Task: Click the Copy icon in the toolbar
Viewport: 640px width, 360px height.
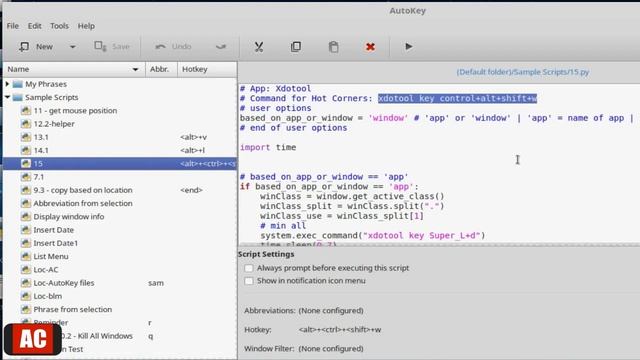Action: pos(296,47)
